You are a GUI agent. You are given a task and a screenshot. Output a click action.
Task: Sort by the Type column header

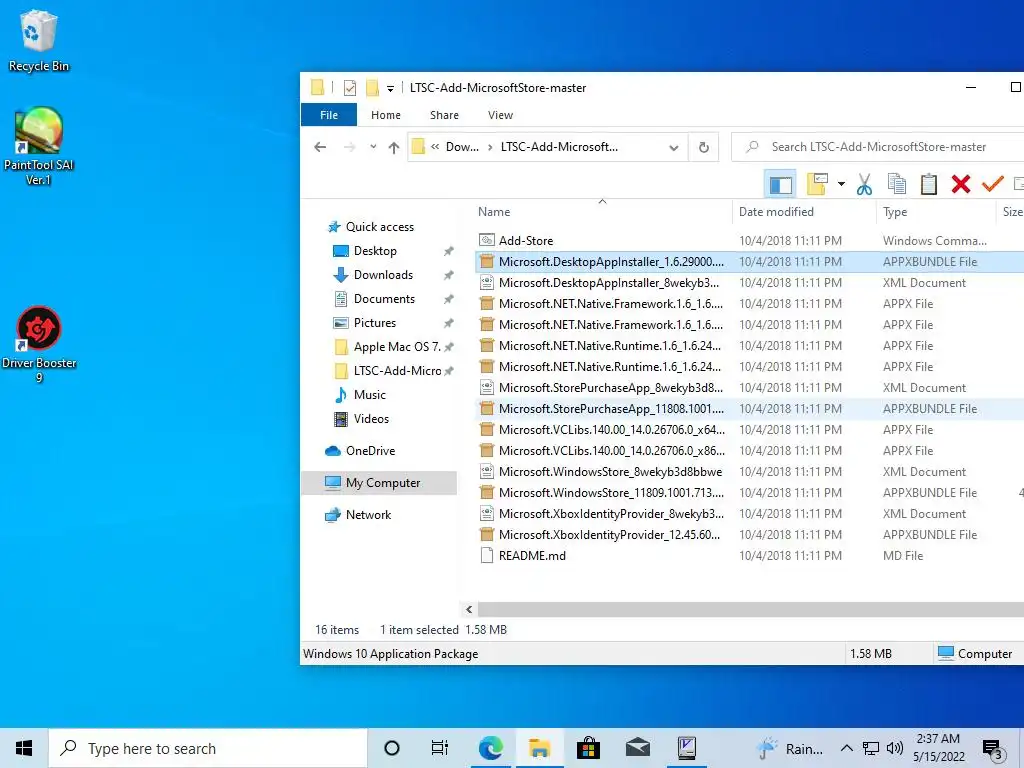tap(895, 212)
